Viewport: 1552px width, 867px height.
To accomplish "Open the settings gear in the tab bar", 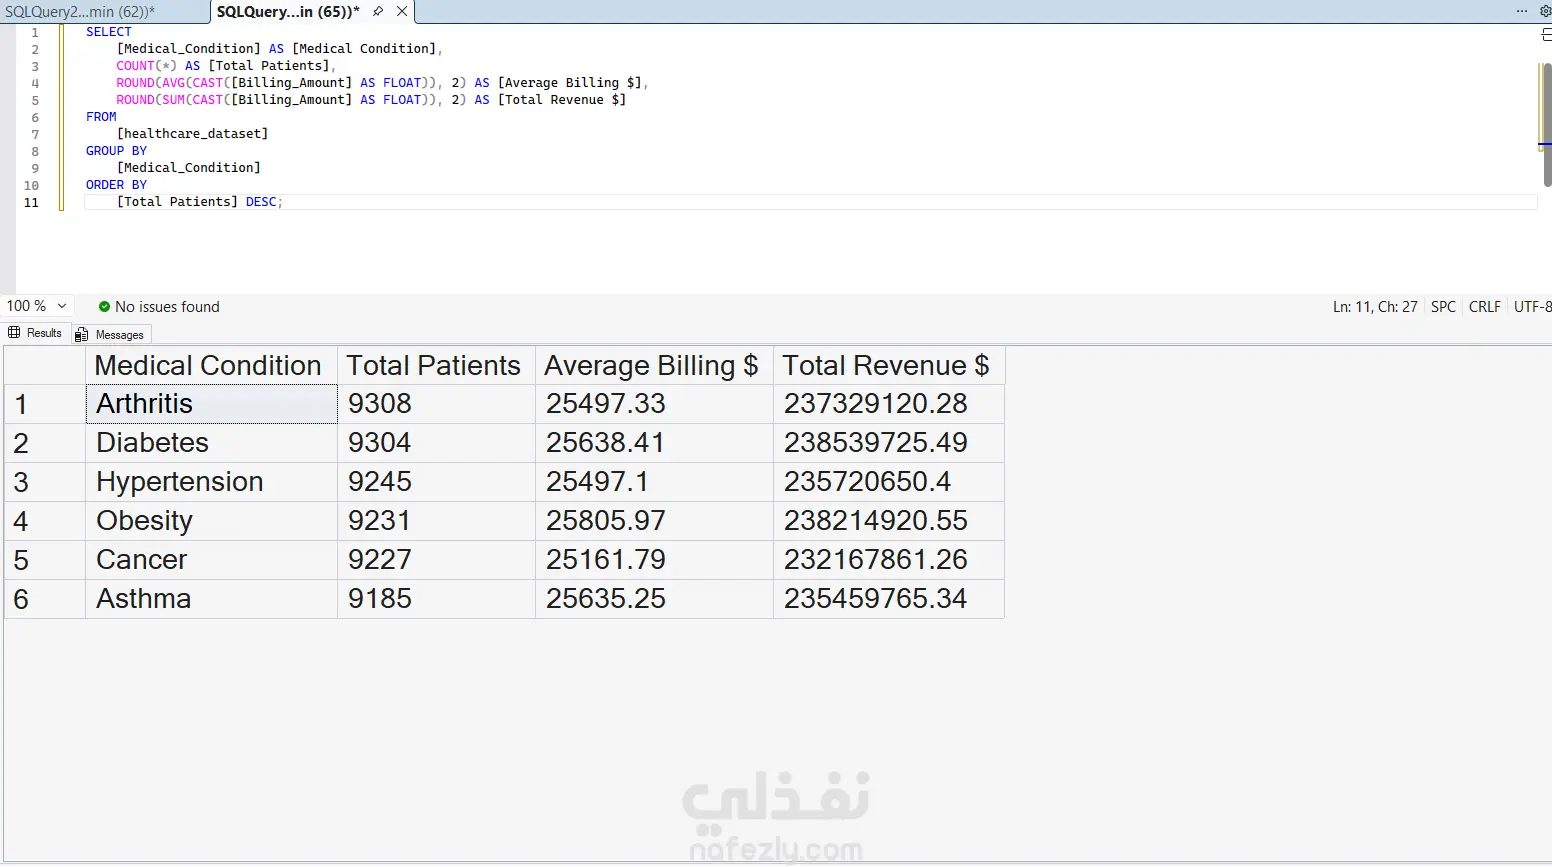I will (1545, 11).
